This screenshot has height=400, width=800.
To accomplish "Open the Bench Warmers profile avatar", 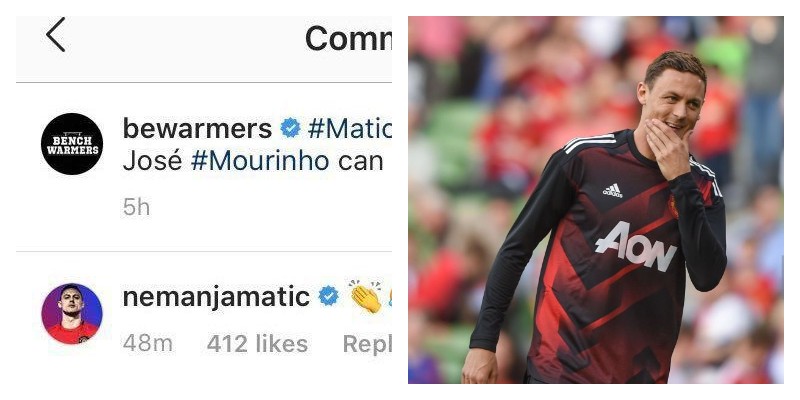I will (x=72, y=144).
